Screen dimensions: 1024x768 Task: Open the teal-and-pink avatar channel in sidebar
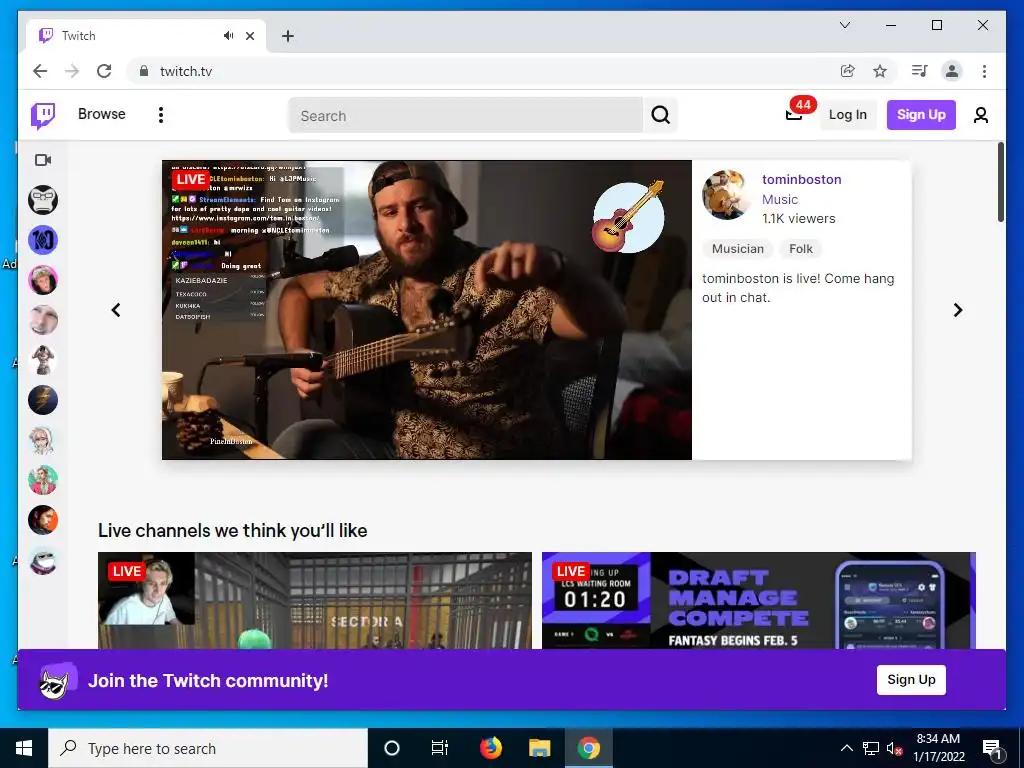coord(43,480)
